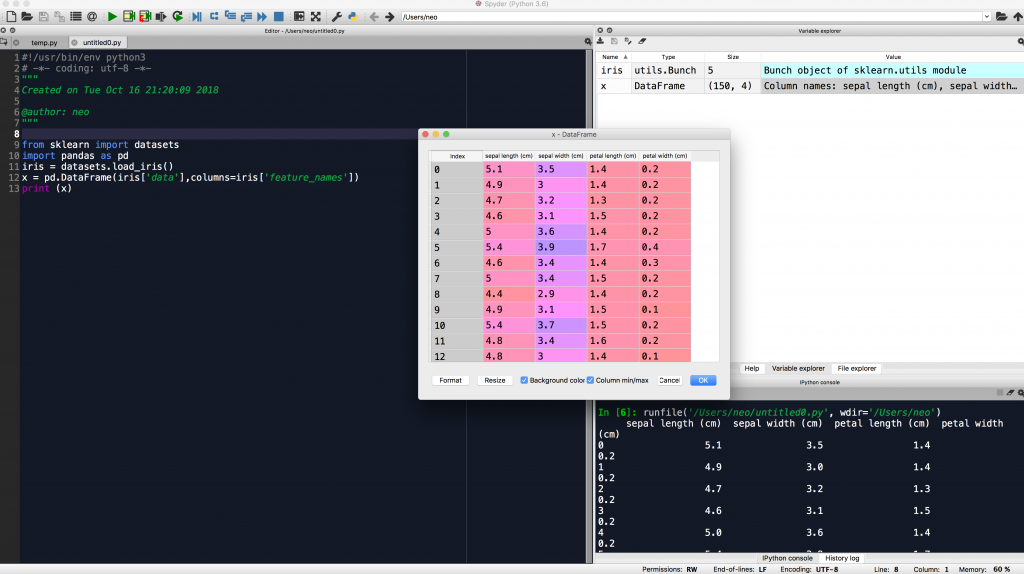Go back with left arrow icon

[374, 16]
